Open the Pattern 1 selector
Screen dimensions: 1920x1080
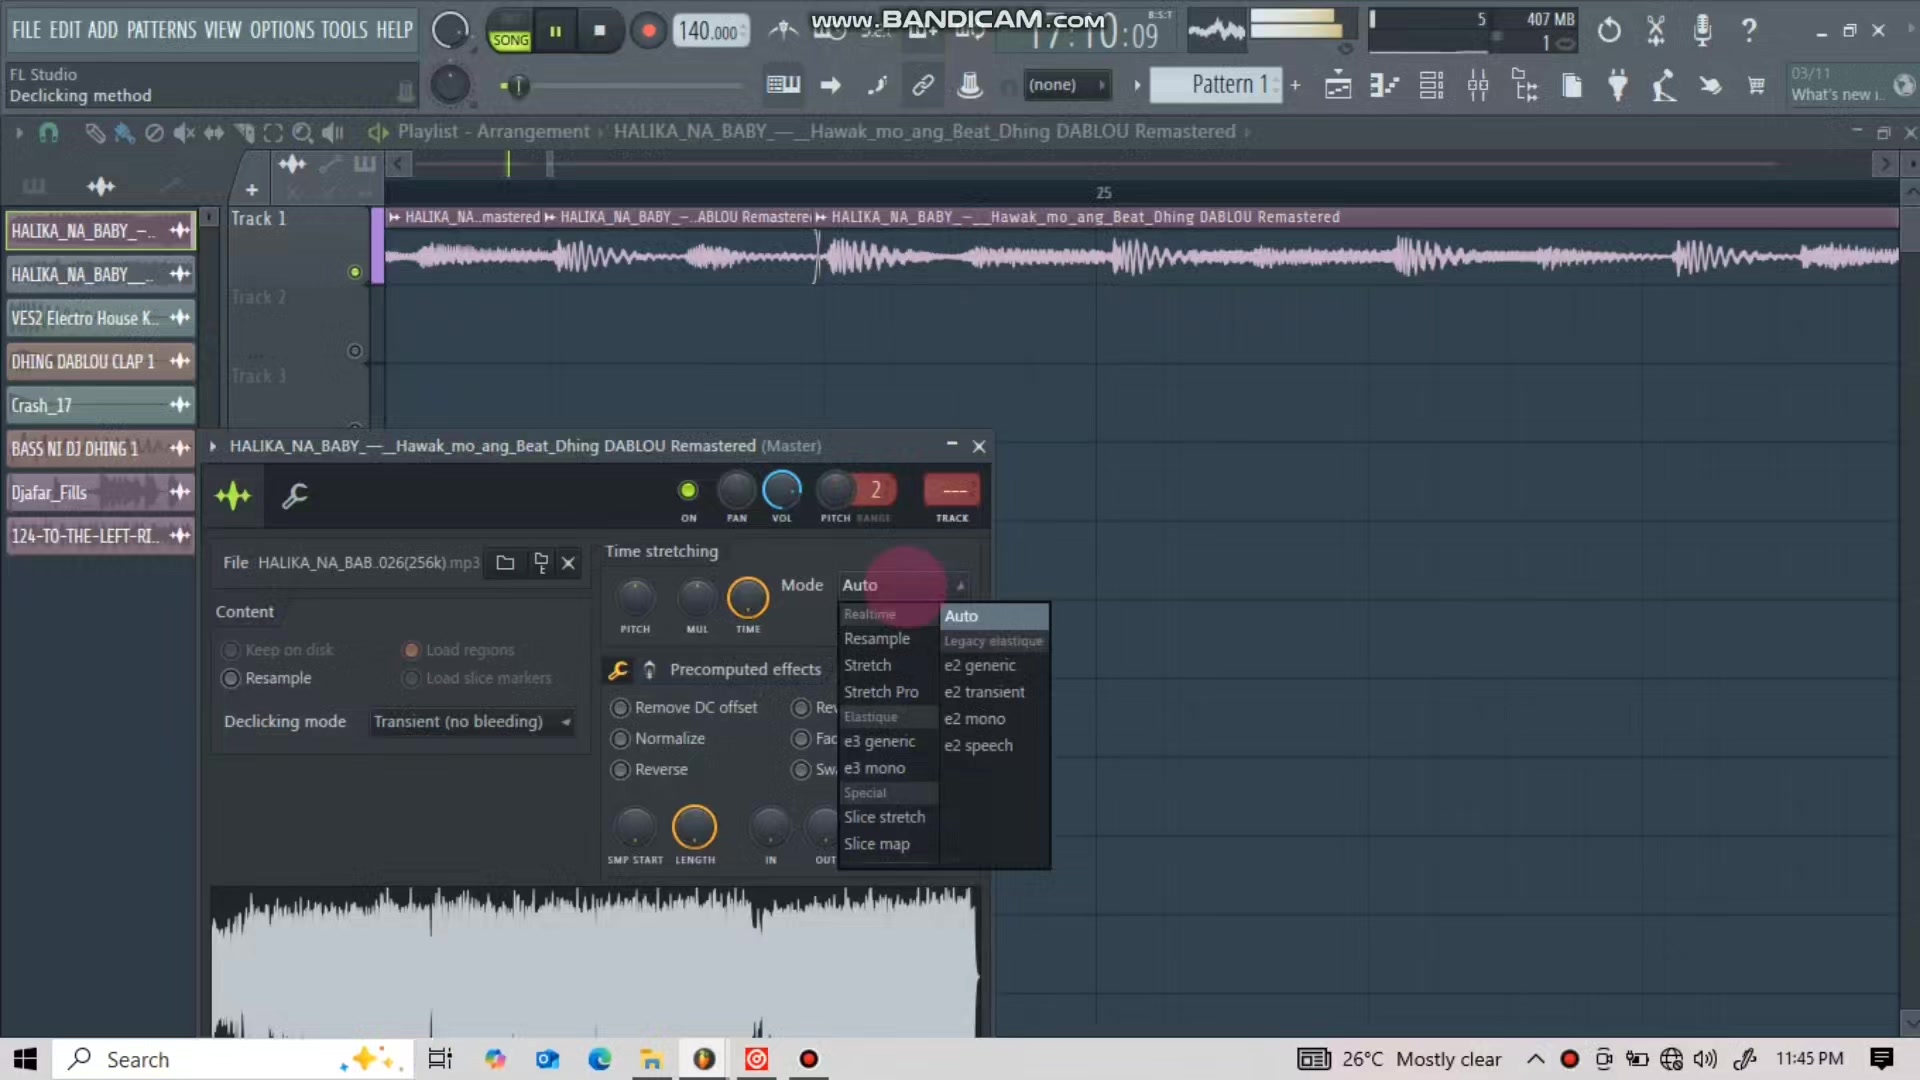pyautogui.click(x=1215, y=85)
